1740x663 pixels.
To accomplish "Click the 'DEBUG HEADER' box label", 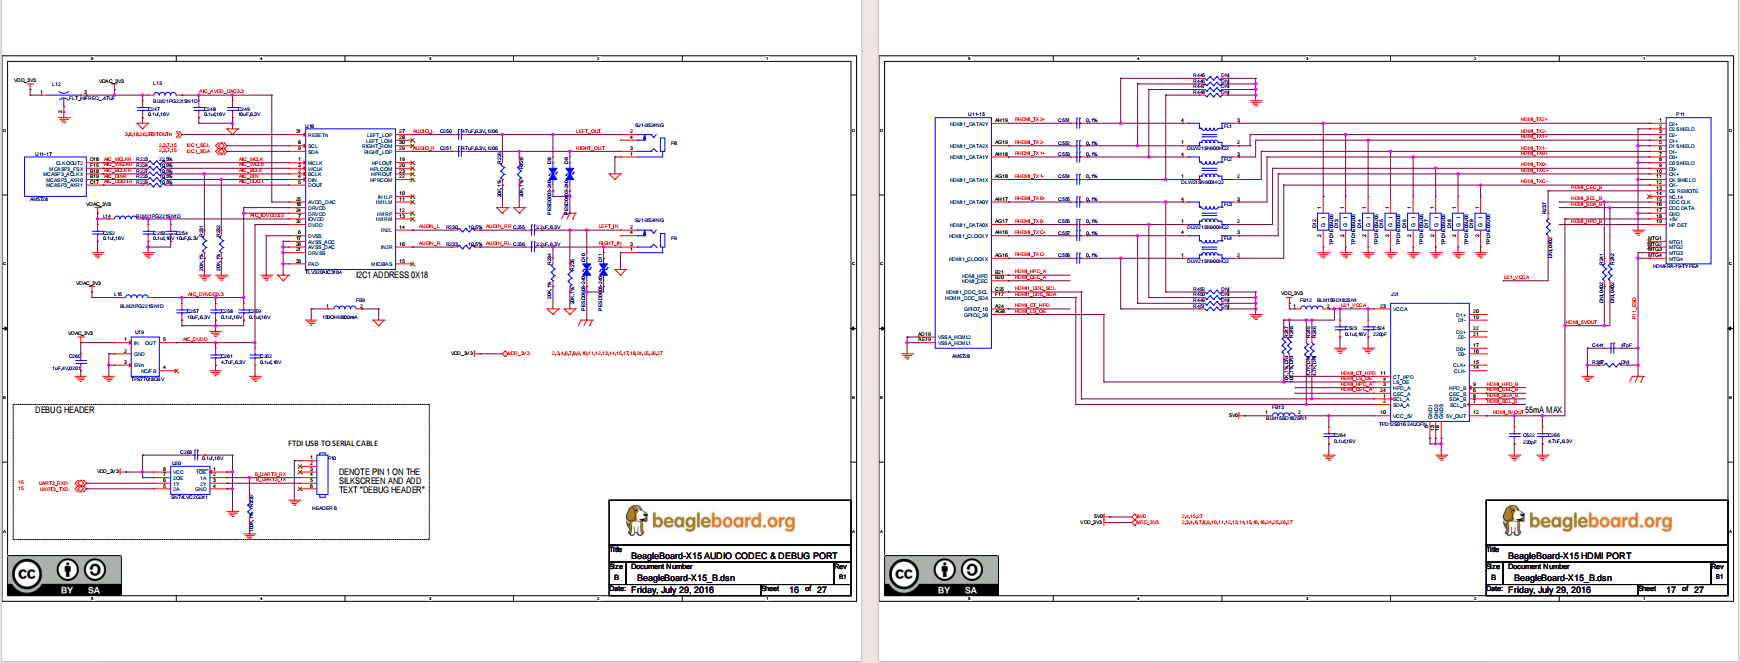I will (65, 410).
